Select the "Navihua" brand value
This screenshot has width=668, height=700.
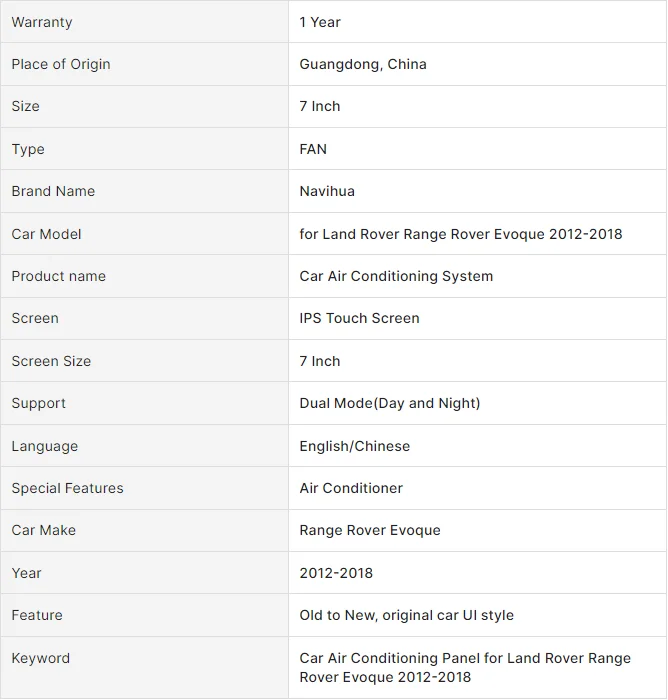coord(327,191)
